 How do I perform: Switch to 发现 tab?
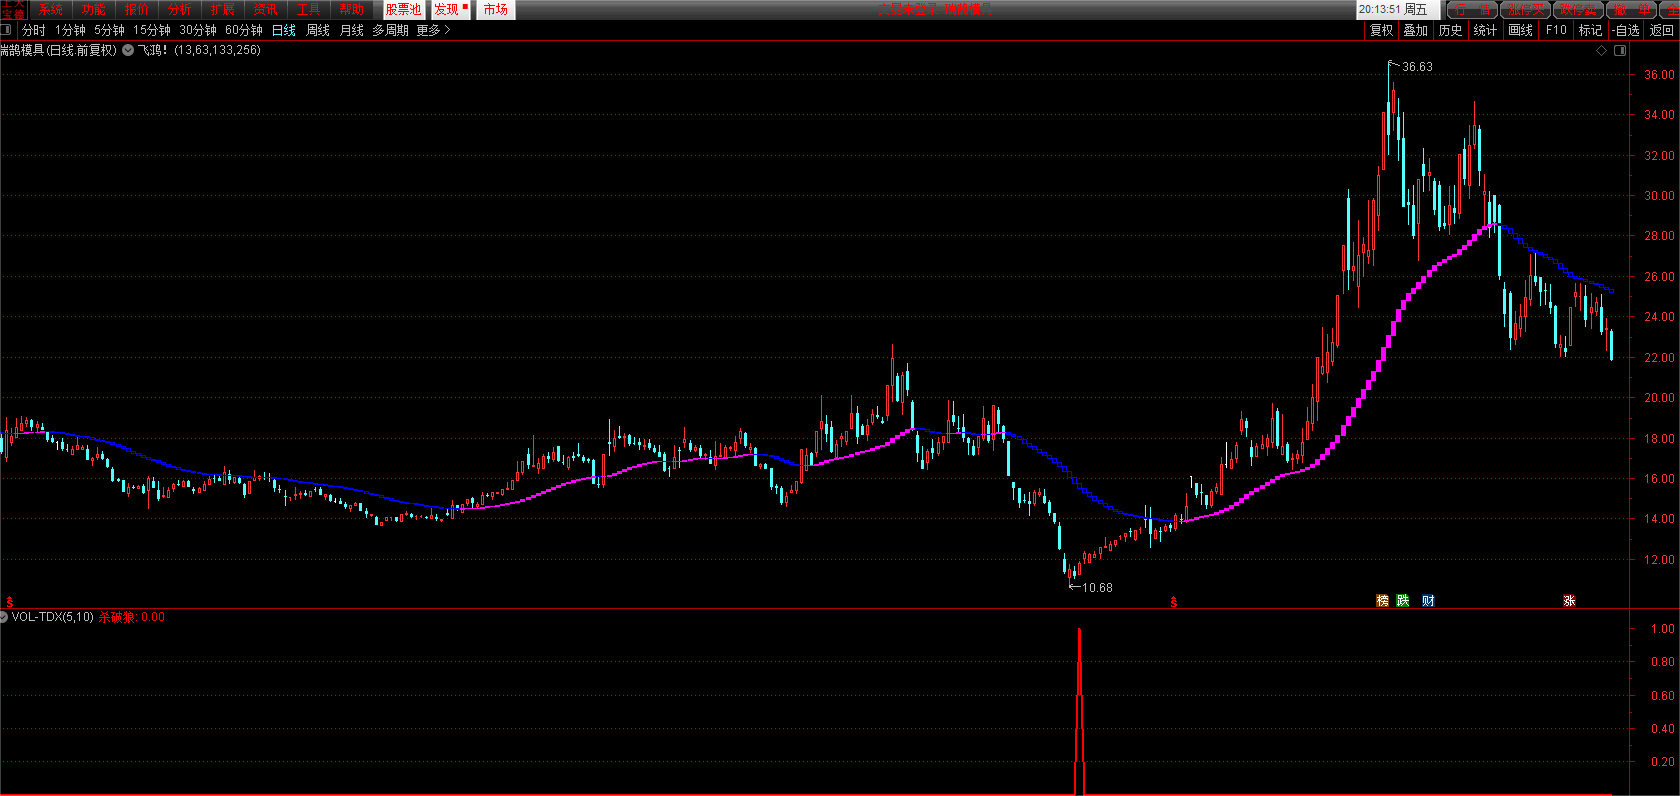tap(450, 9)
